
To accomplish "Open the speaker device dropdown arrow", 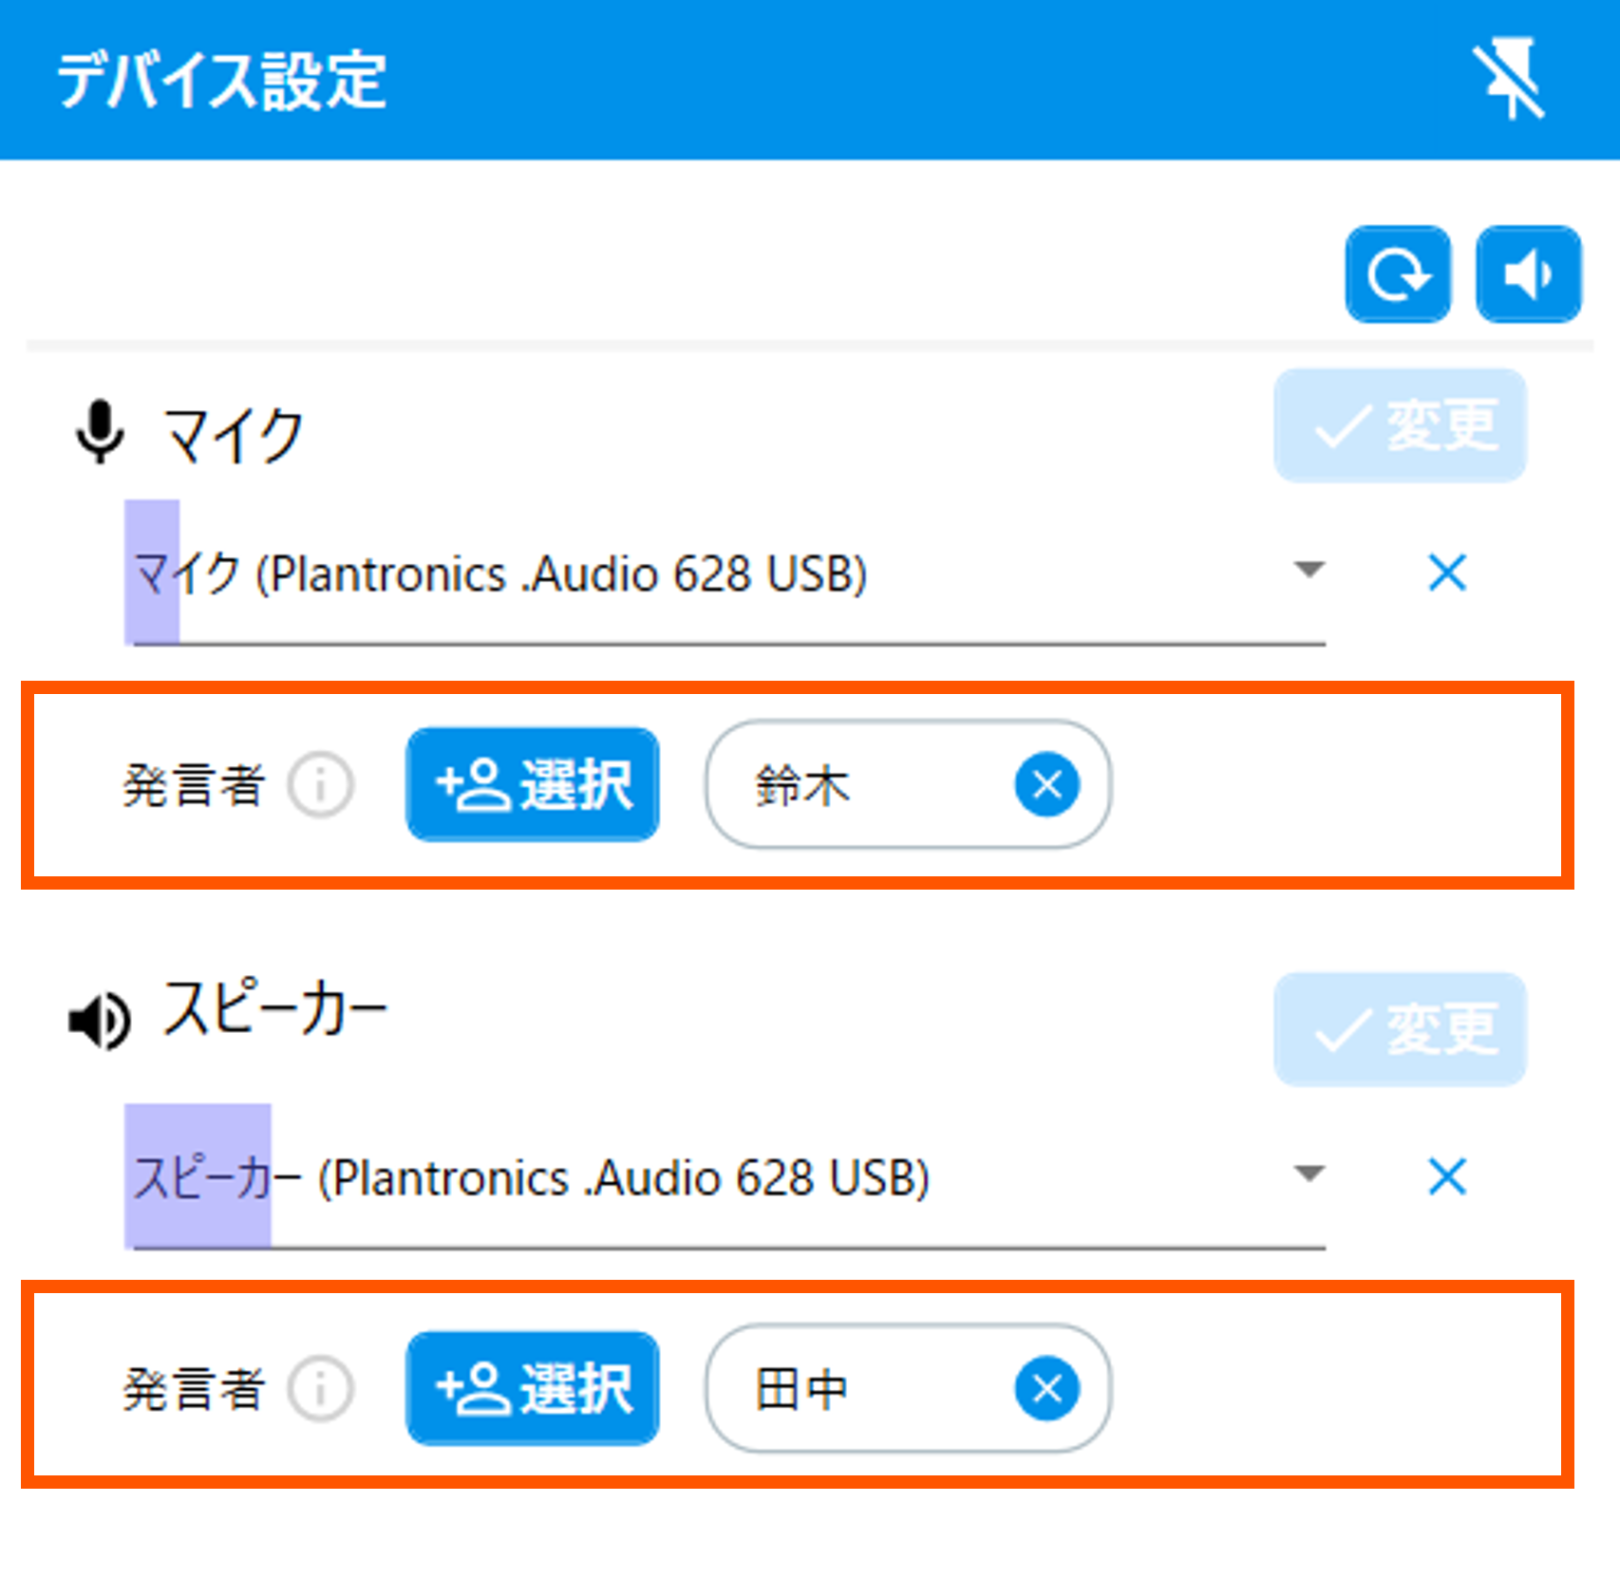I will 1308,1173.
